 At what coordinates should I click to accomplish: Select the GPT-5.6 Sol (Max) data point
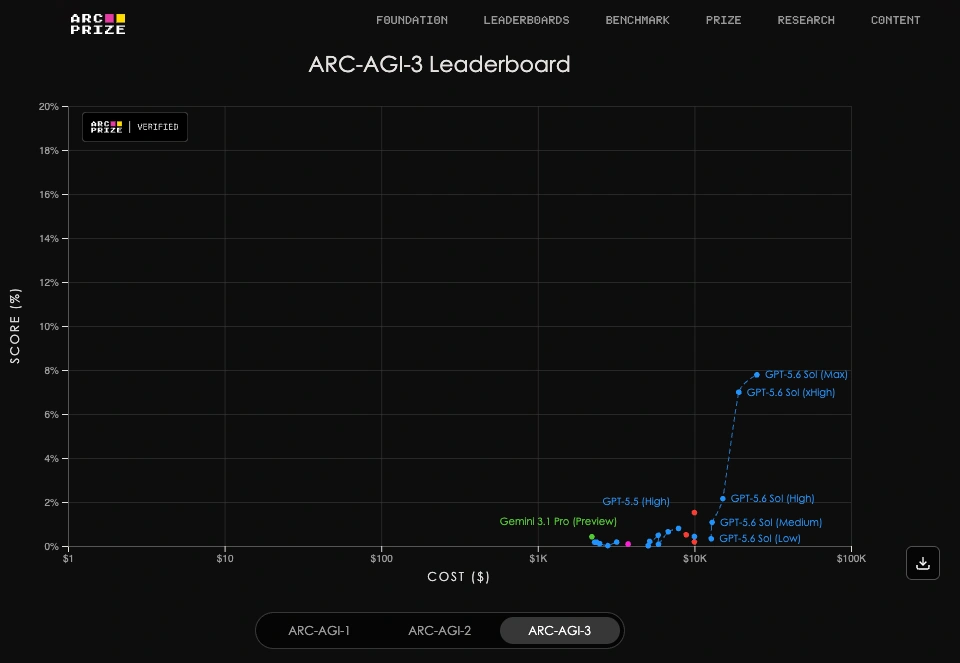click(757, 375)
